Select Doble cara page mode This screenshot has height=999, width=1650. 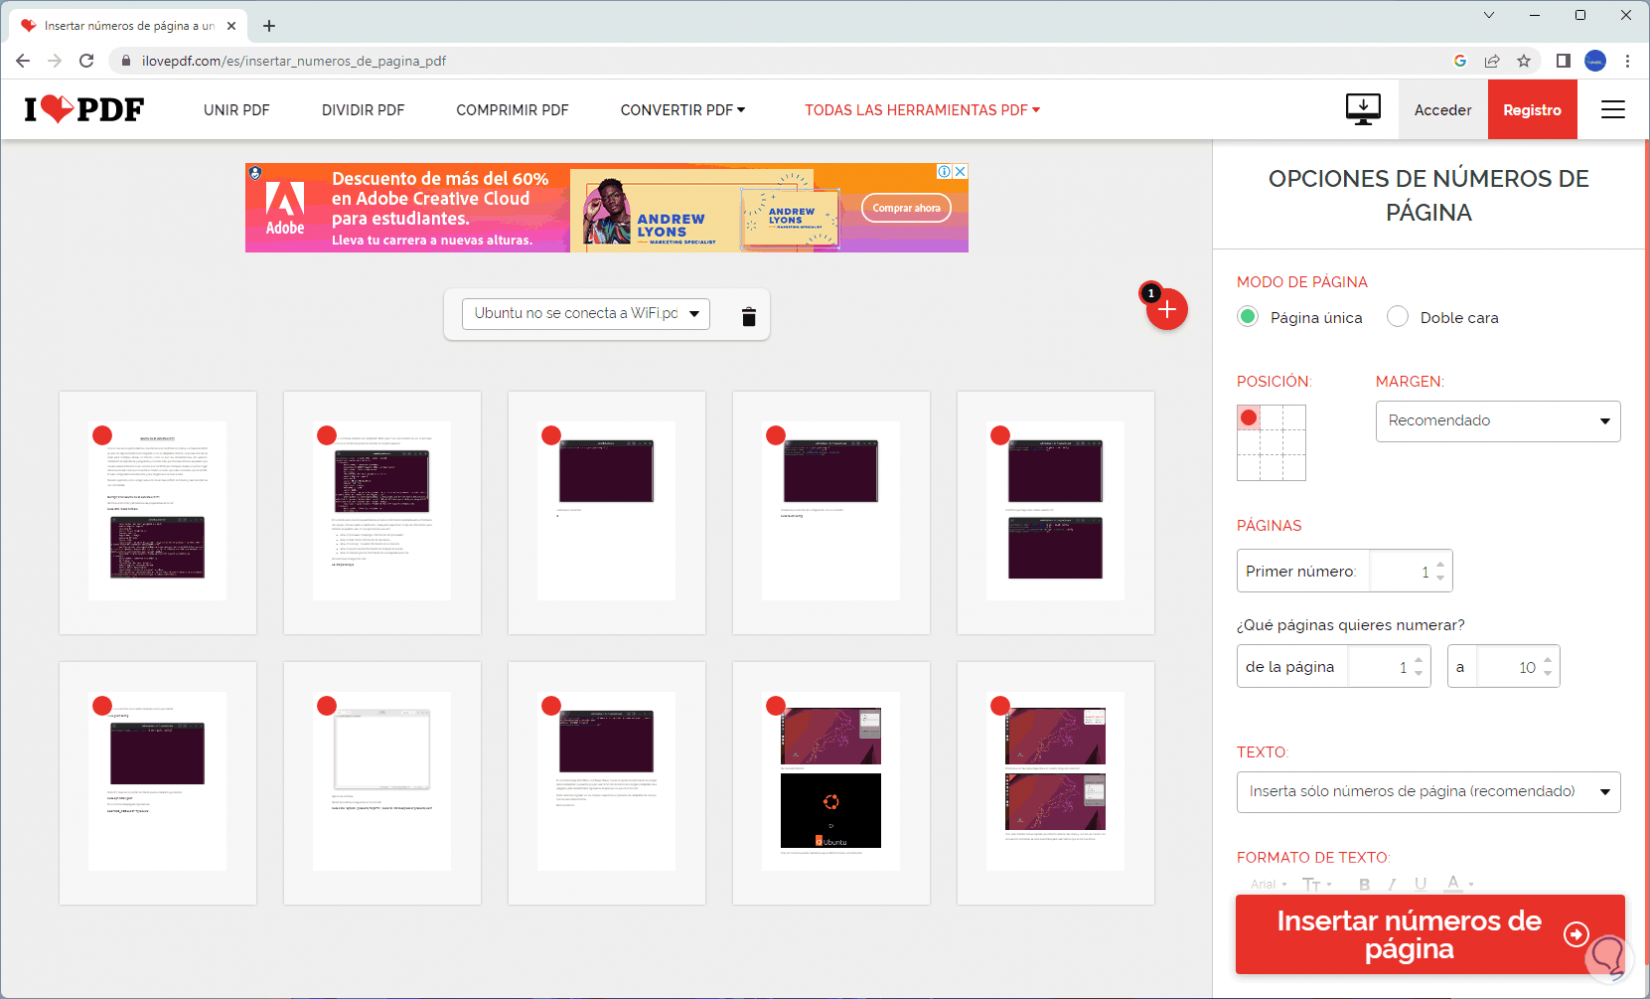(1398, 317)
